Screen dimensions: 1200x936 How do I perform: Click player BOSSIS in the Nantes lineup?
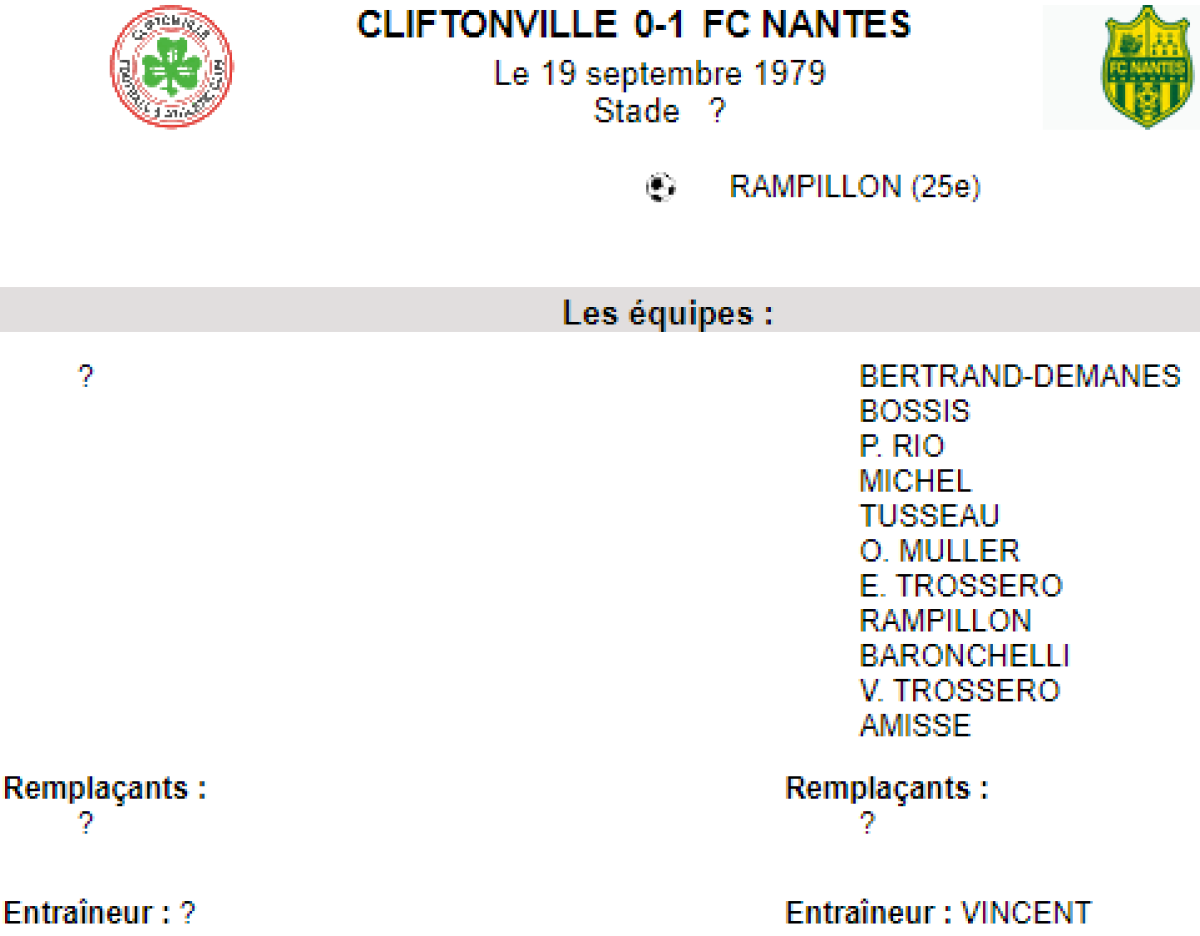tap(914, 411)
